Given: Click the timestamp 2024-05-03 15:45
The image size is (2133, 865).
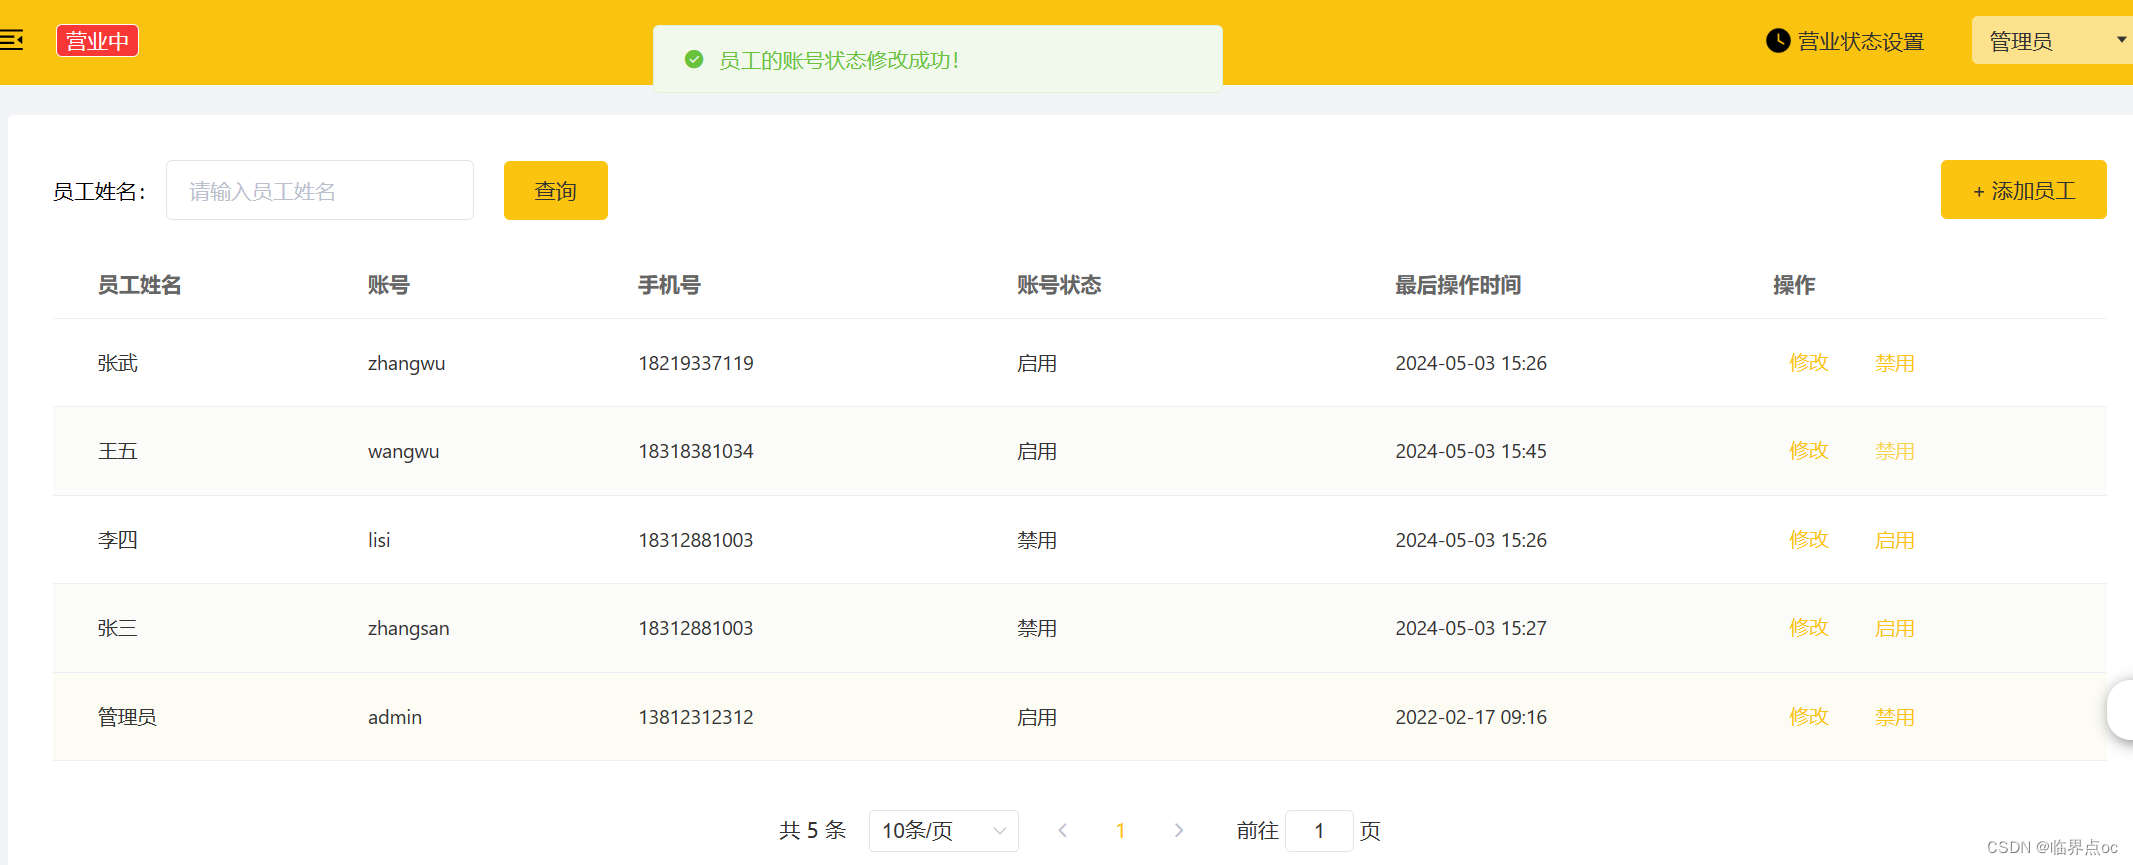Looking at the screenshot, I should point(1471,451).
